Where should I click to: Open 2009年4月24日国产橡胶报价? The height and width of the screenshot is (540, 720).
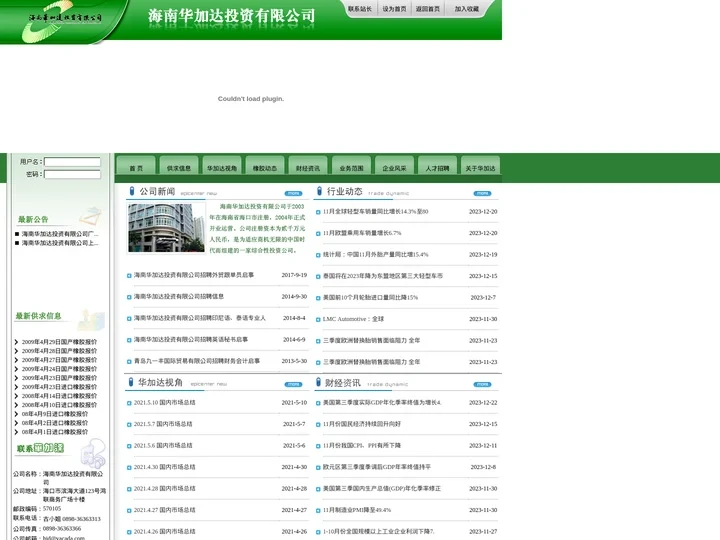59,369
